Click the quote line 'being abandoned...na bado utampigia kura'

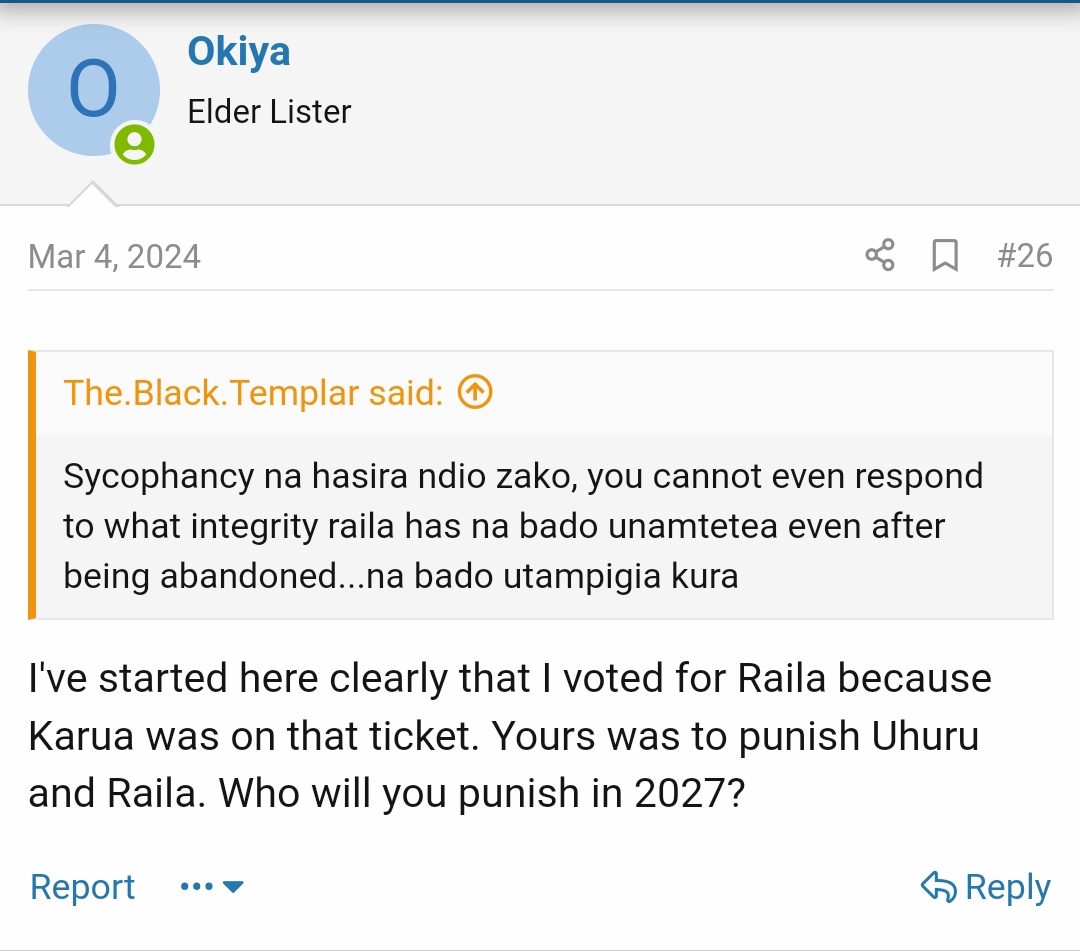pos(400,576)
